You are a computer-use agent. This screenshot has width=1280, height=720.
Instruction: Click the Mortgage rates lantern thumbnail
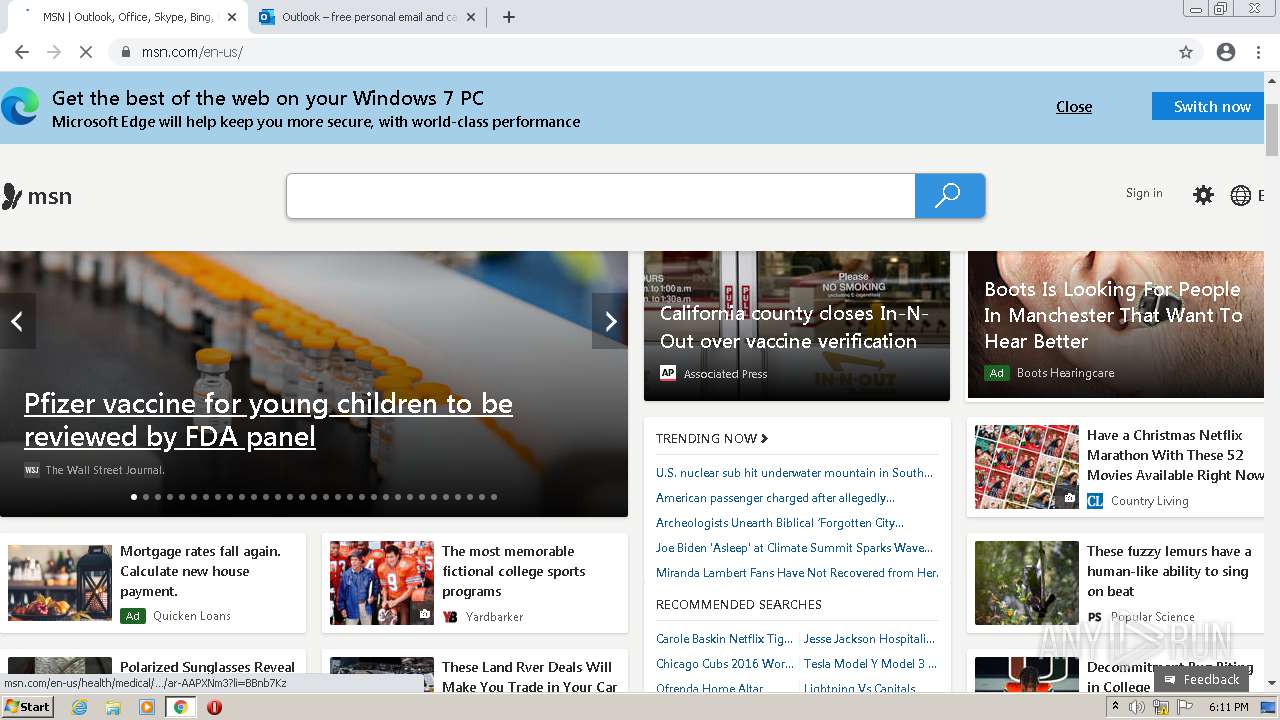tap(60, 583)
